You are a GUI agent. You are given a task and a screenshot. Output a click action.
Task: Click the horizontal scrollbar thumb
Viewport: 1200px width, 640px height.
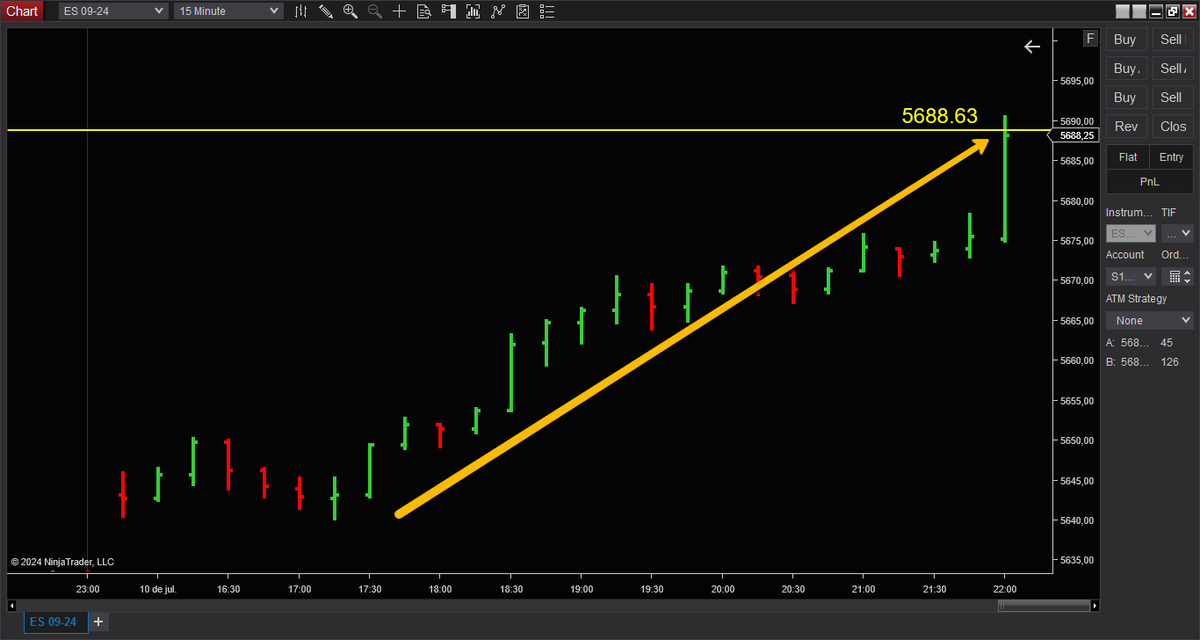(1044, 606)
